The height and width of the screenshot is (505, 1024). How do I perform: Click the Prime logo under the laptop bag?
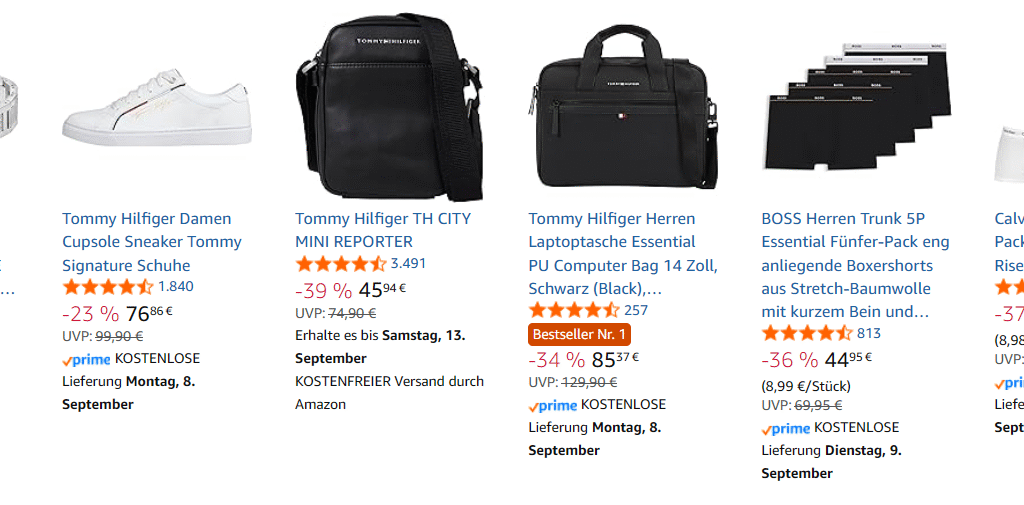[553, 405]
